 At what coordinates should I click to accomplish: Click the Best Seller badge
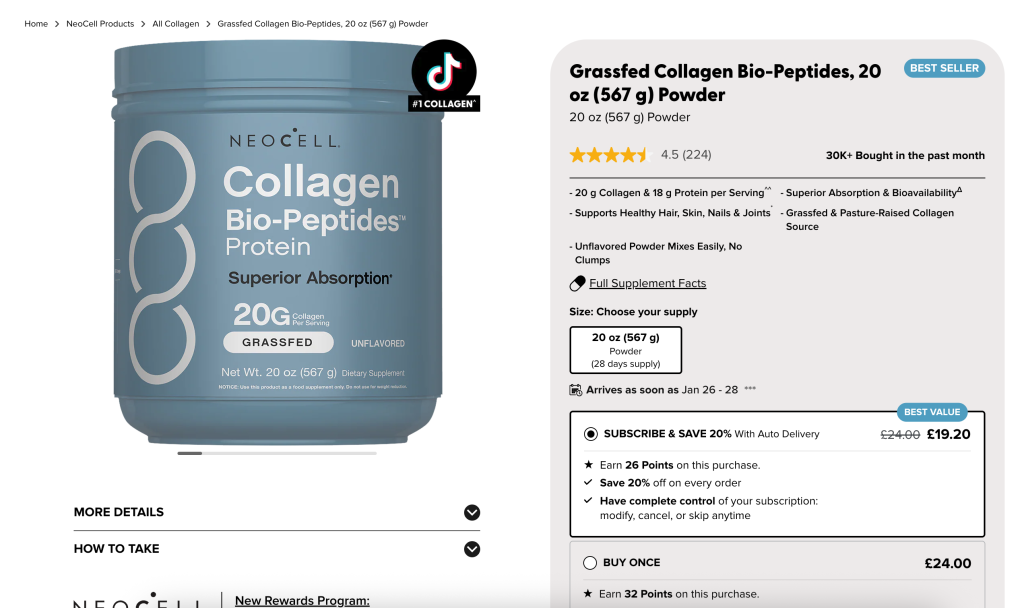pyautogui.click(x=944, y=68)
